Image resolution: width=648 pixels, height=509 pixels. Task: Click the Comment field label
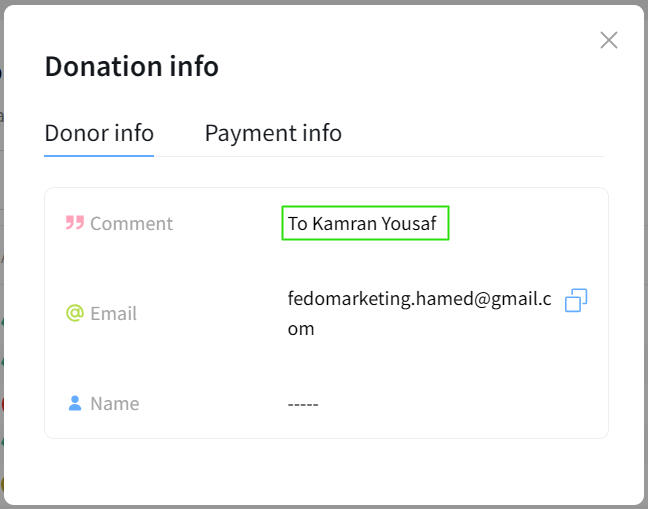coord(131,223)
